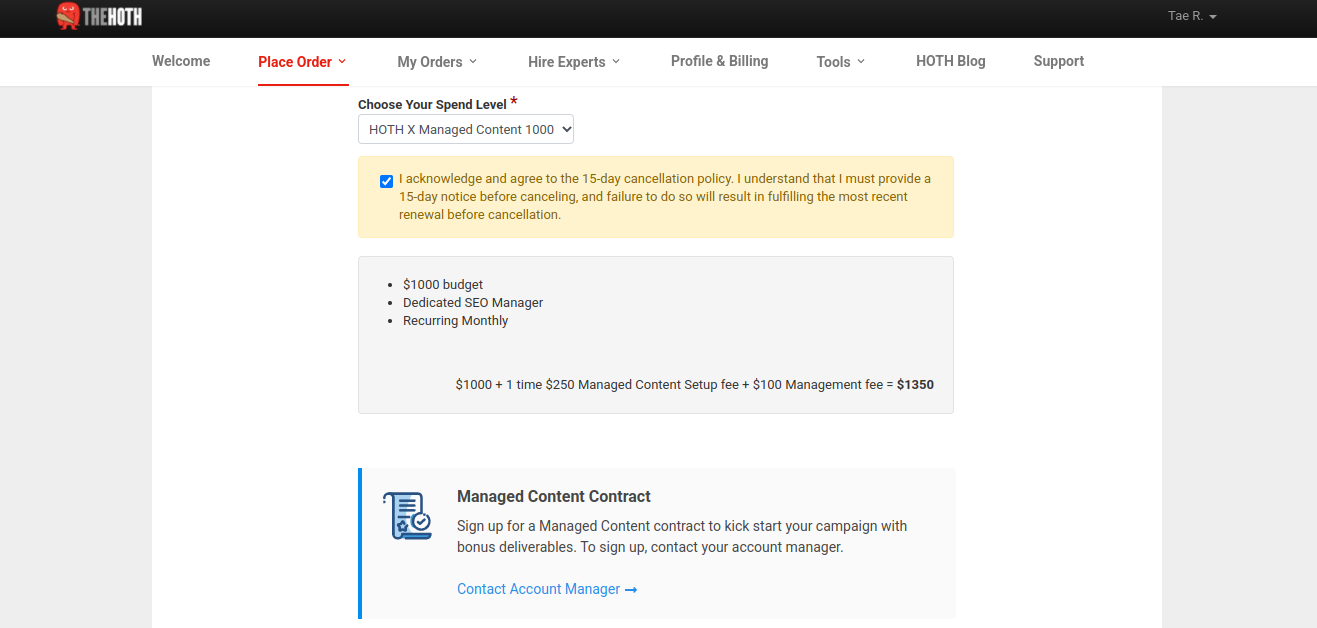Image resolution: width=1317 pixels, height=628 pixels.
Task: Click the Managed Content Contract heading
Action: 554,496
